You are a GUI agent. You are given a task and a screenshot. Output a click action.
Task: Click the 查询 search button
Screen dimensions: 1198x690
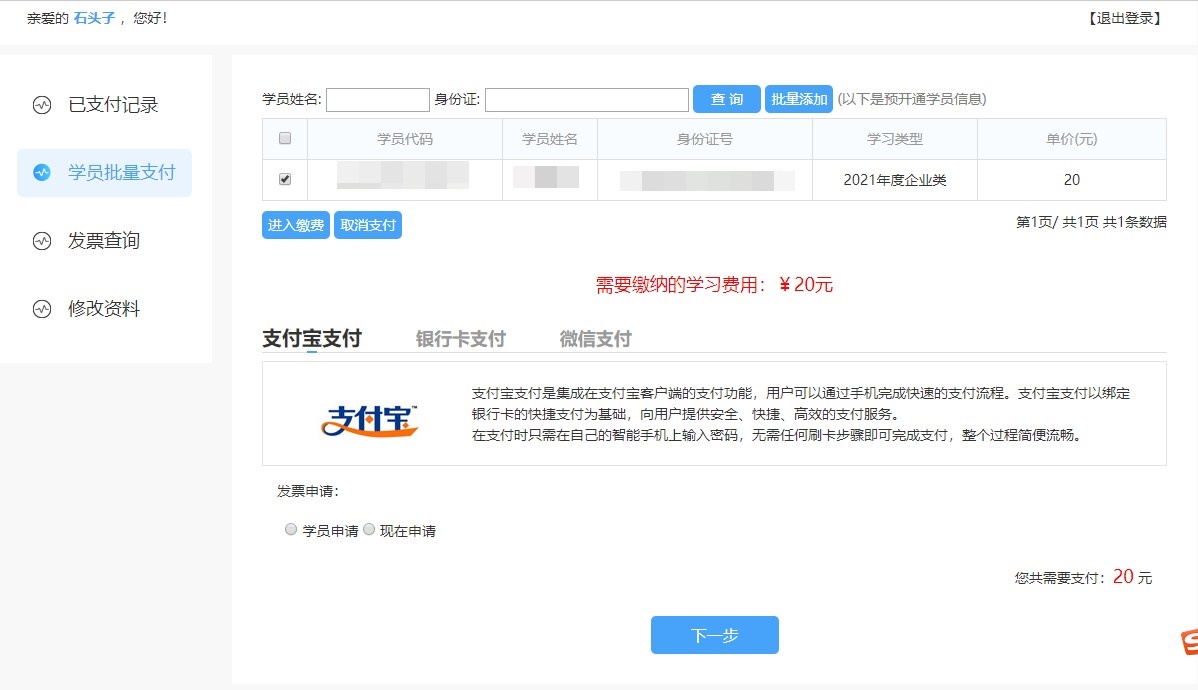726,99
